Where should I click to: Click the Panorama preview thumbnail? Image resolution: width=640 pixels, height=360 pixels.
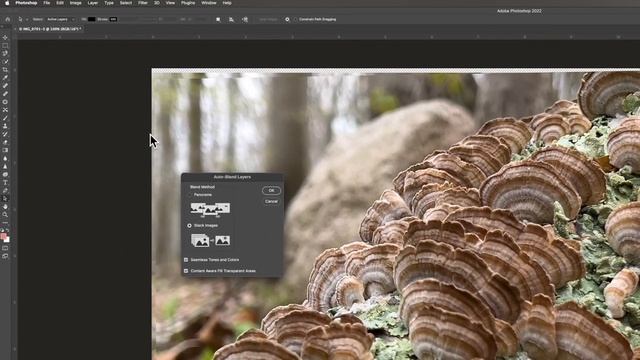pyautogui.click(x=210, y=209)
